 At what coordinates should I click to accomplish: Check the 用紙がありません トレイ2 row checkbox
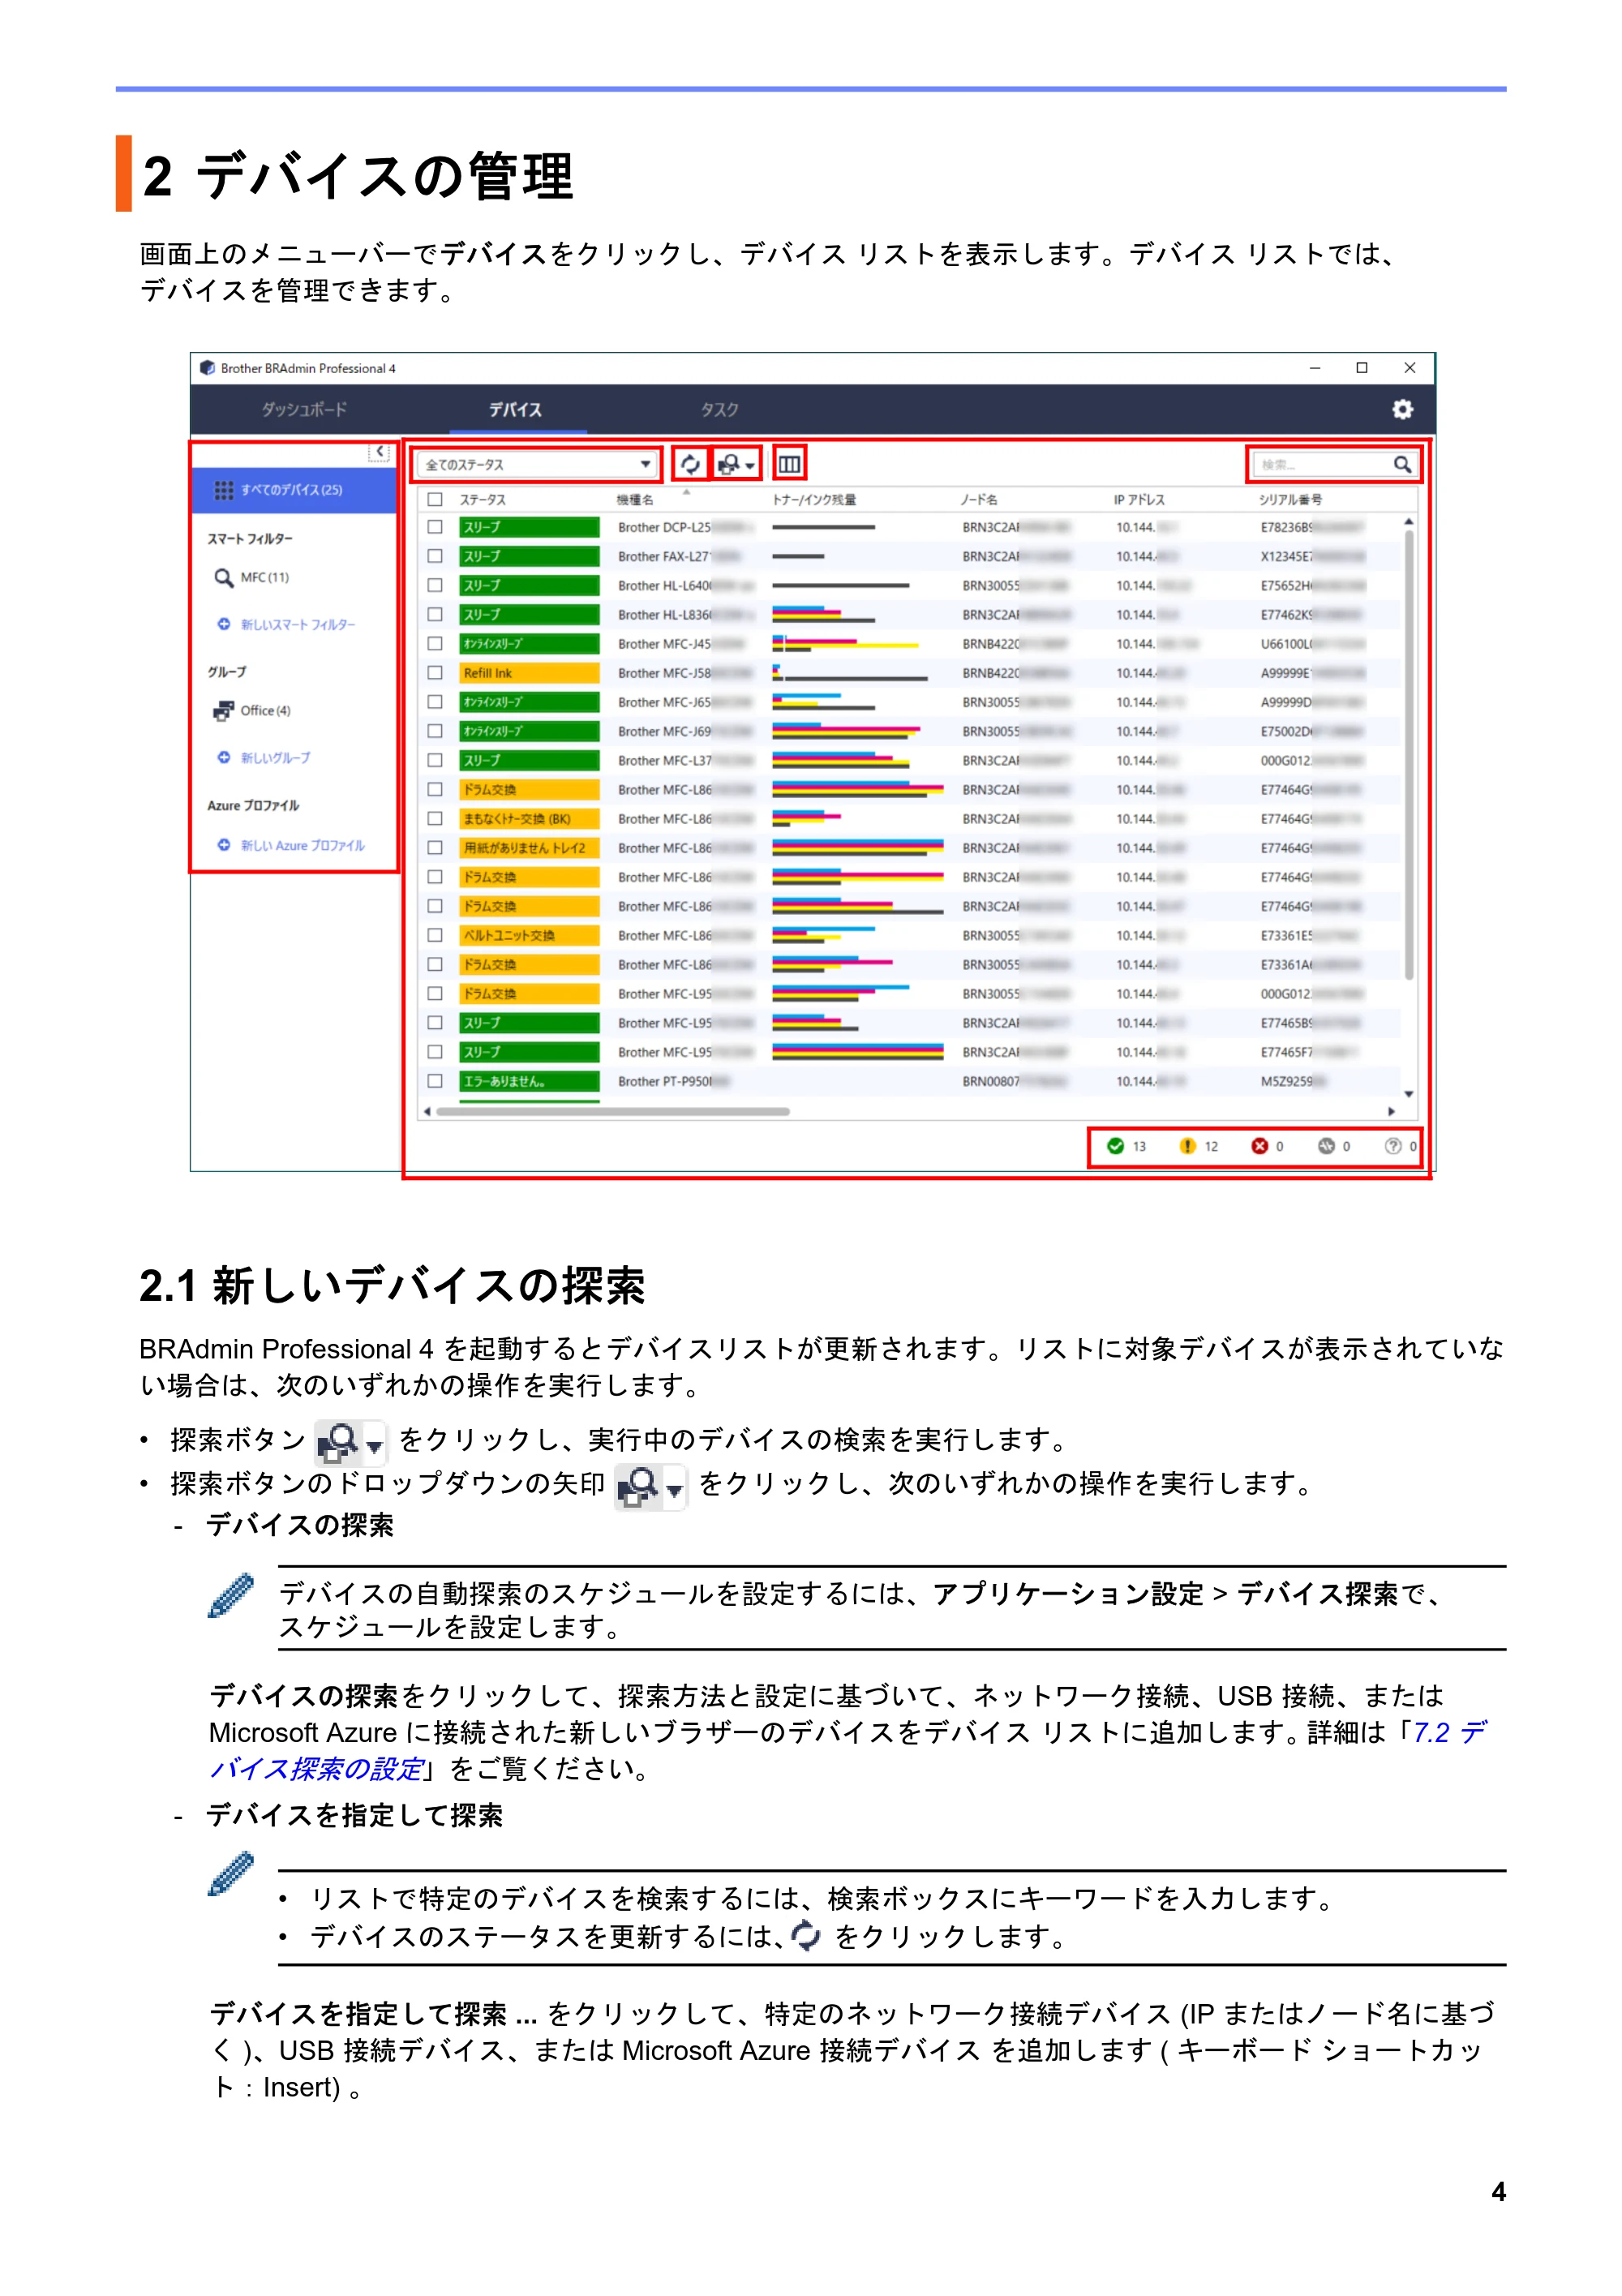(435, 848)
